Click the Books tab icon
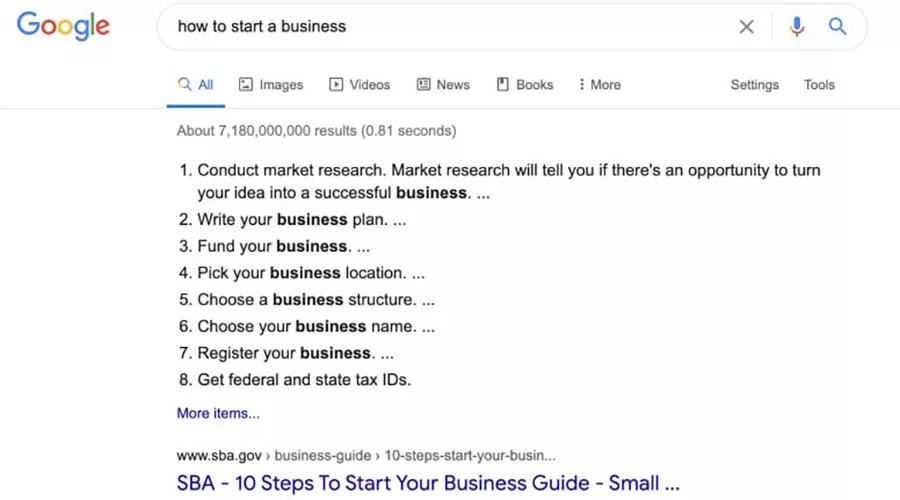The width and height of the screenshot is (900, 500). coord(503,85)
